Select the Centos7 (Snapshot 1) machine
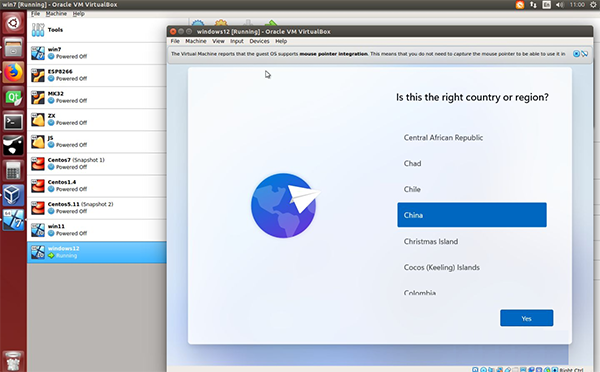Screen dimensions: 600x372 click(x=97, y=164)
